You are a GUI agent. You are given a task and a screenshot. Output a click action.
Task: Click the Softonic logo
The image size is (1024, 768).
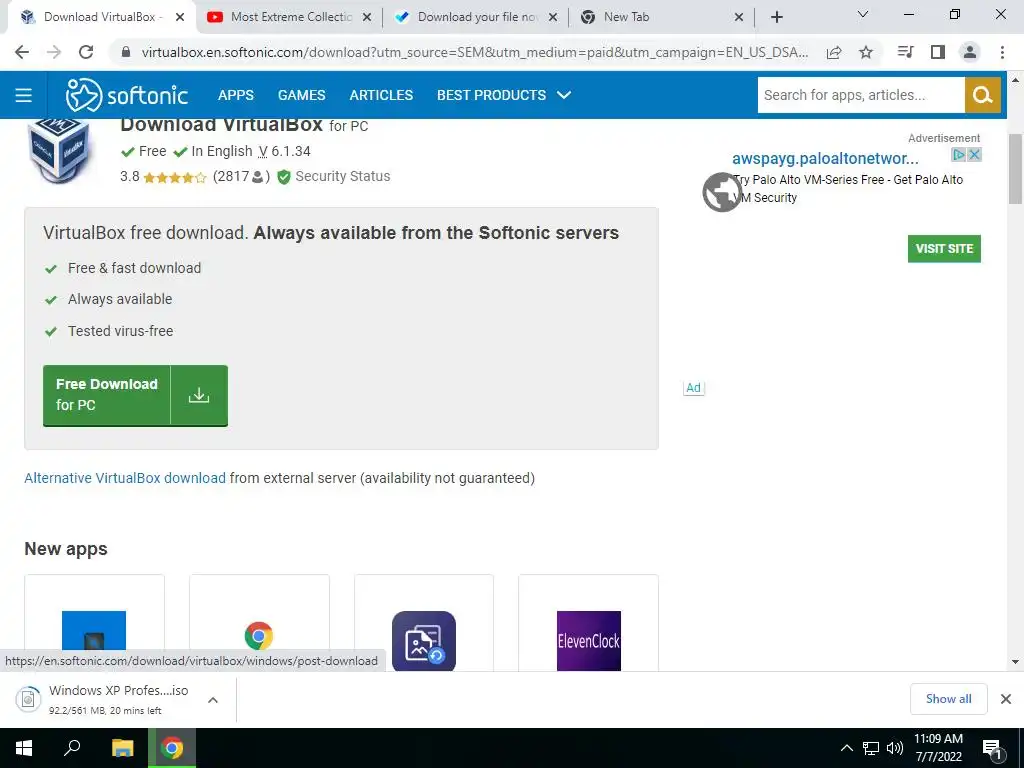[127, 95]
